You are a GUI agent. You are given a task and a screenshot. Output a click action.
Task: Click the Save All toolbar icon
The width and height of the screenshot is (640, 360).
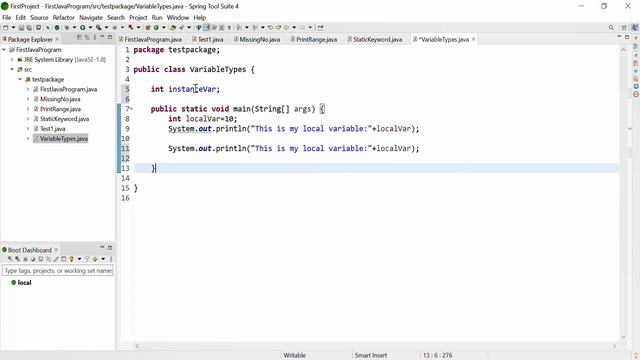[29, 28]
